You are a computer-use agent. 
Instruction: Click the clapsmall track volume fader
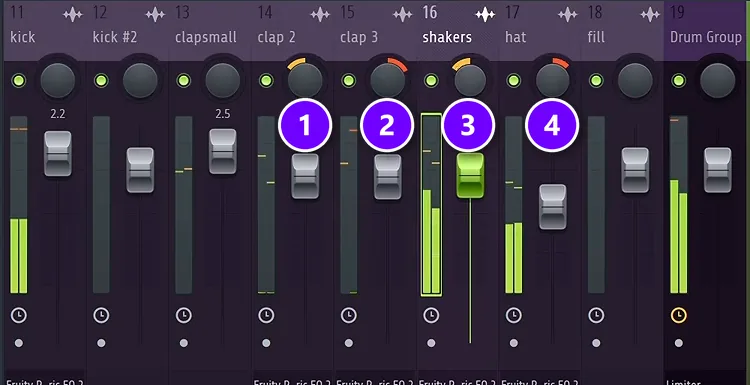[x=223, y=152]
